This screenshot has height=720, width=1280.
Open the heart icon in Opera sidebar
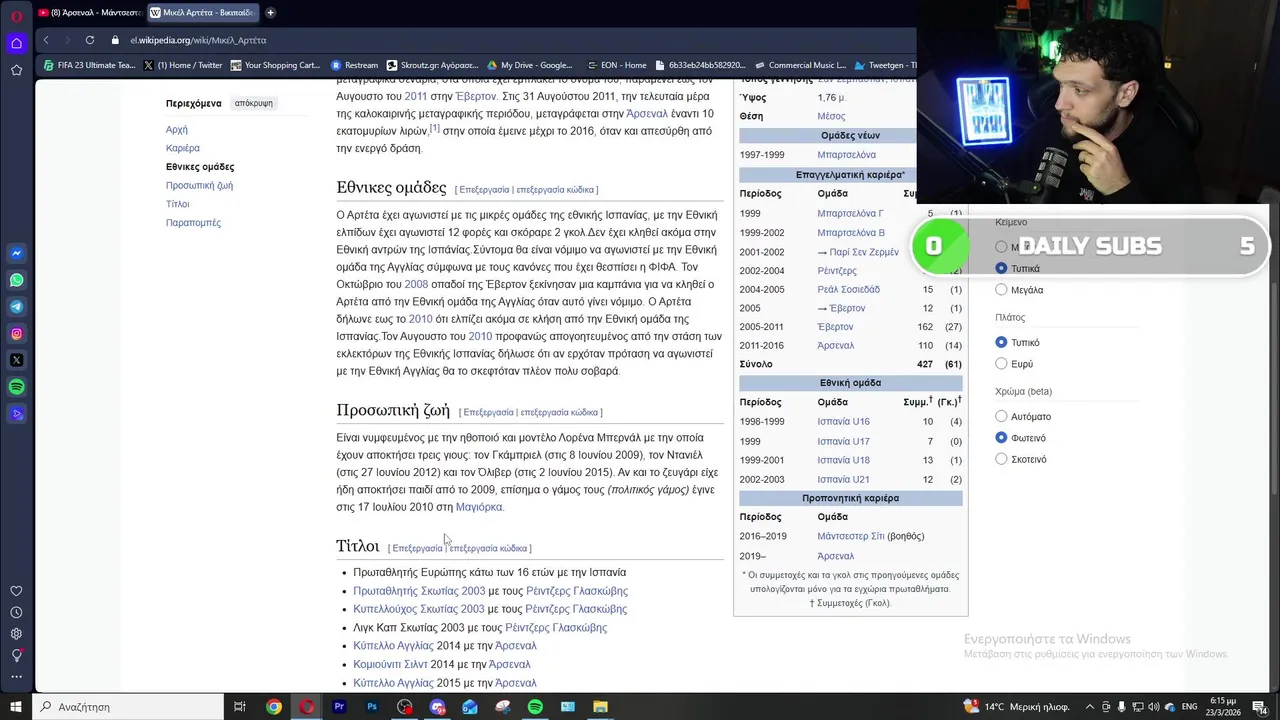16,591
